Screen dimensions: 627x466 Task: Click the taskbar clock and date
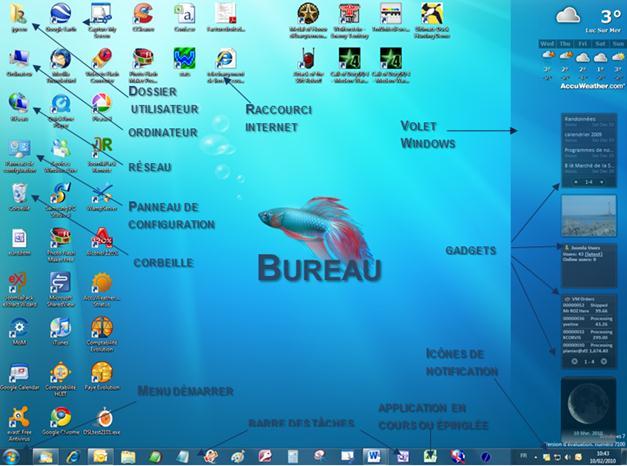point(603,457)
